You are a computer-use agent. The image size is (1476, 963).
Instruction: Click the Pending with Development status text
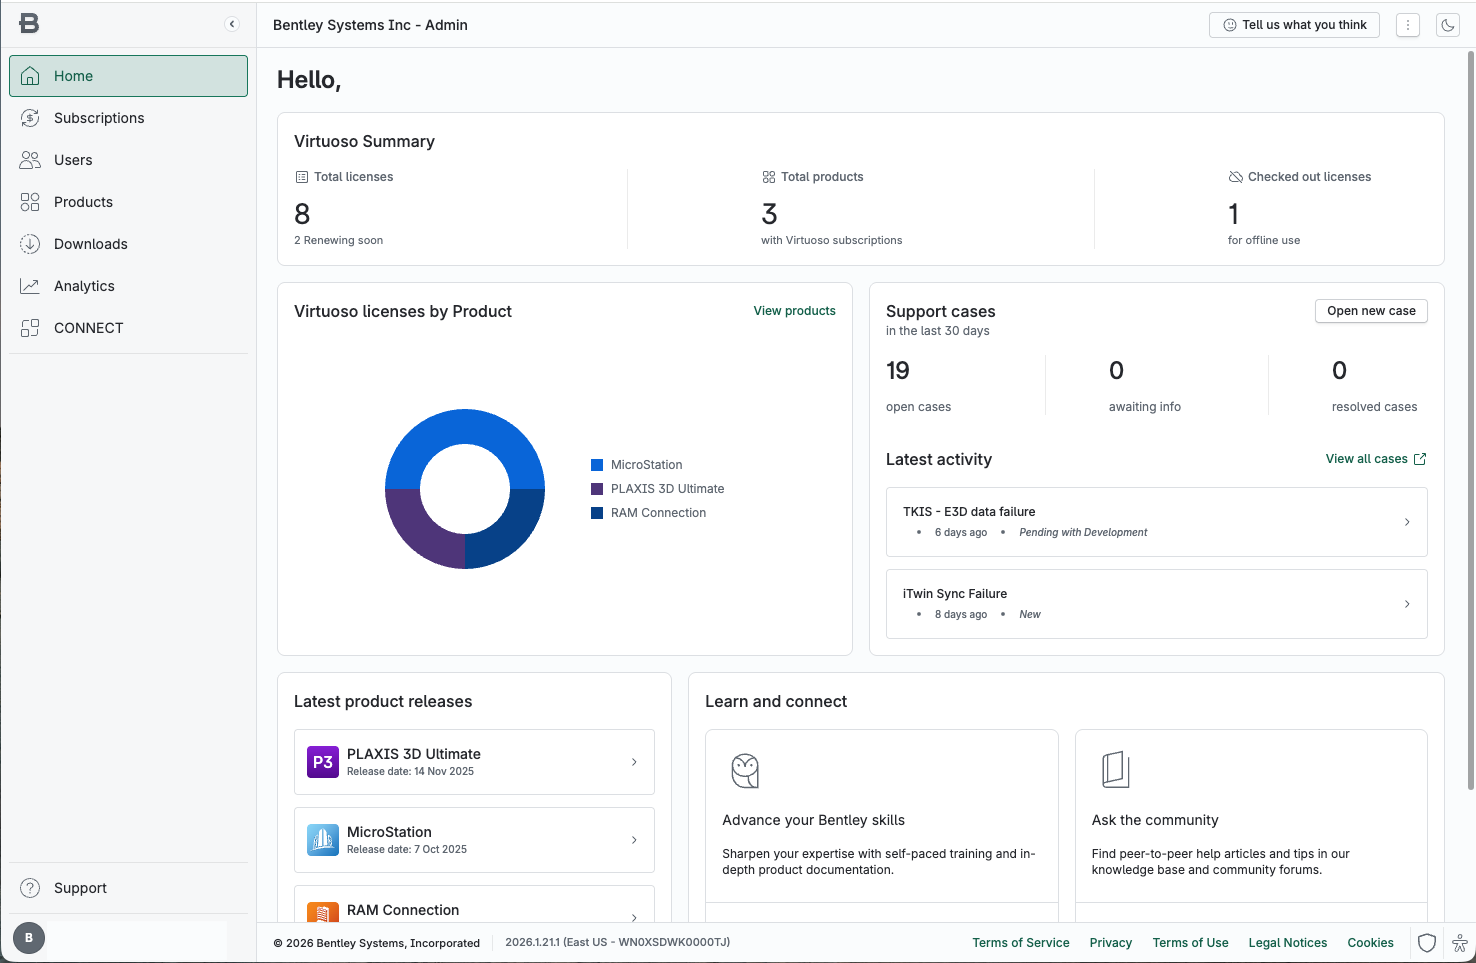point(1083,533)
